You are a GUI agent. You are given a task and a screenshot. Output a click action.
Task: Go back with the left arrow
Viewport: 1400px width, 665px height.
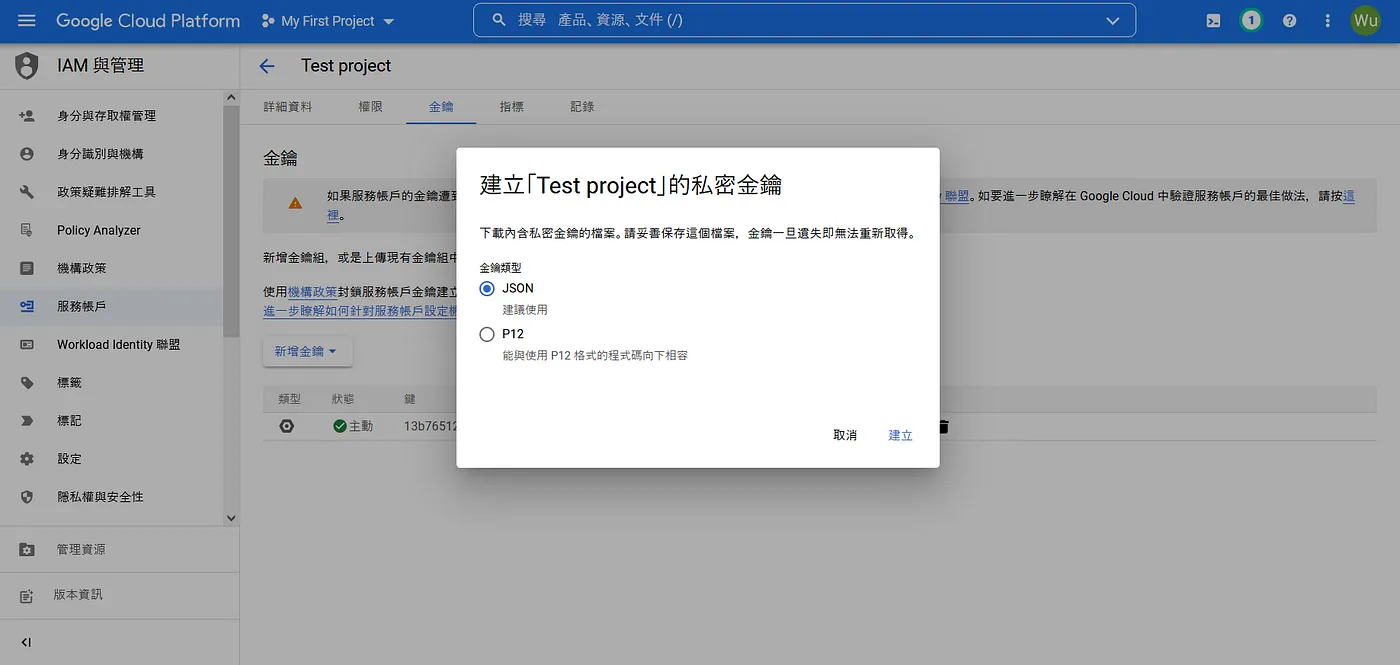click(x=266, y=66)
